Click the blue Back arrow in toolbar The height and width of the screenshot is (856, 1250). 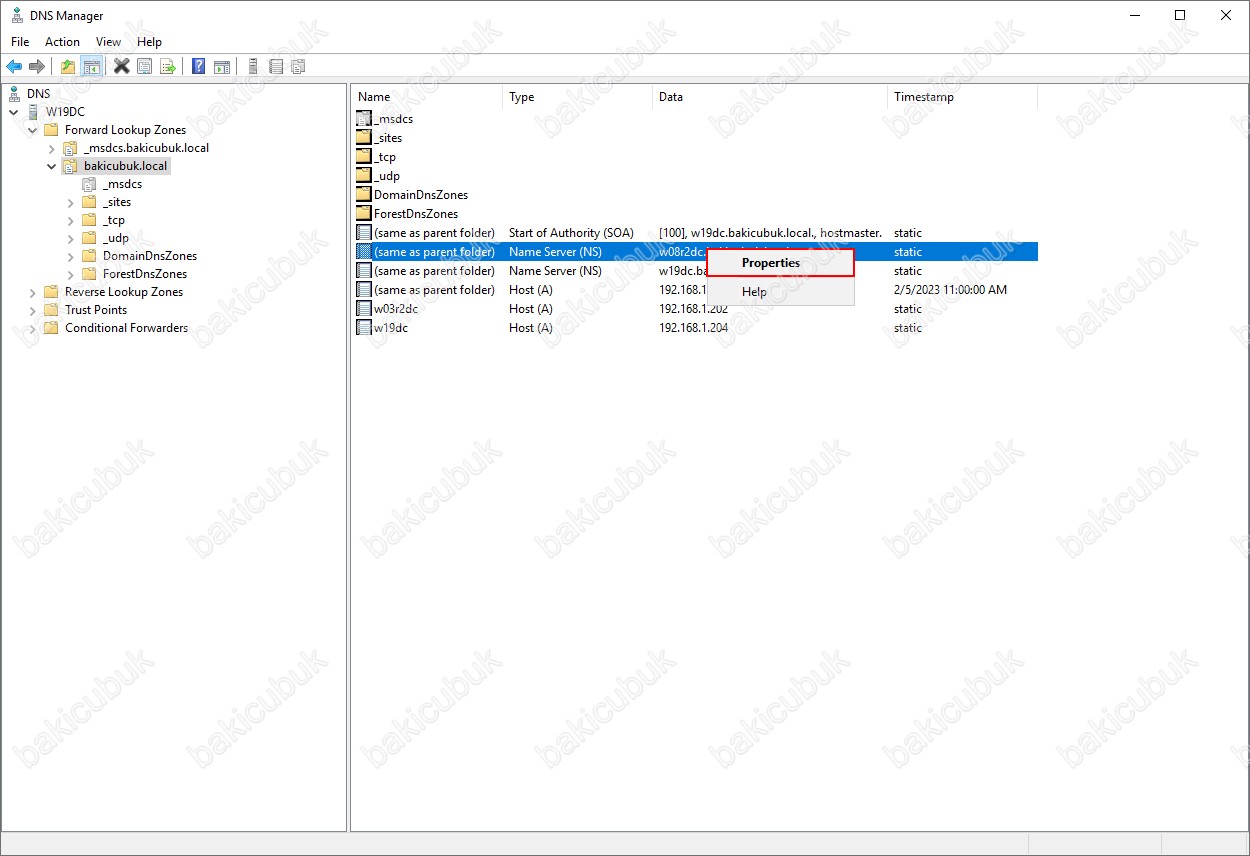tap(14, 67)
